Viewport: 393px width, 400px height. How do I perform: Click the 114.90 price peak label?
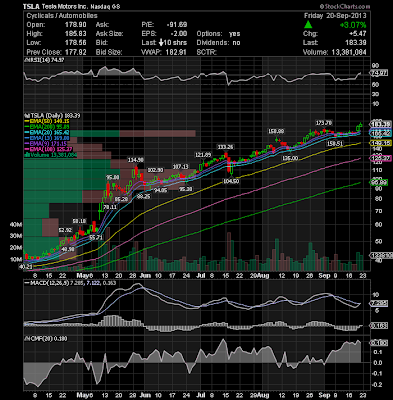coord(135,160)
